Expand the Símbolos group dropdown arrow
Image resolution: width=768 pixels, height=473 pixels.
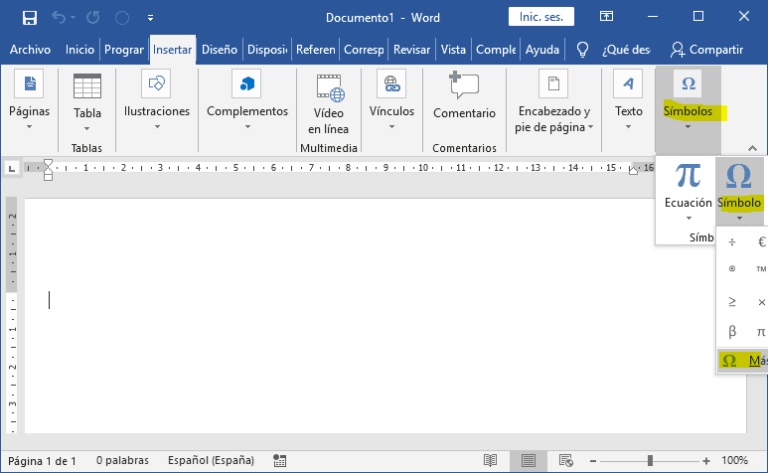pos(688,127)
